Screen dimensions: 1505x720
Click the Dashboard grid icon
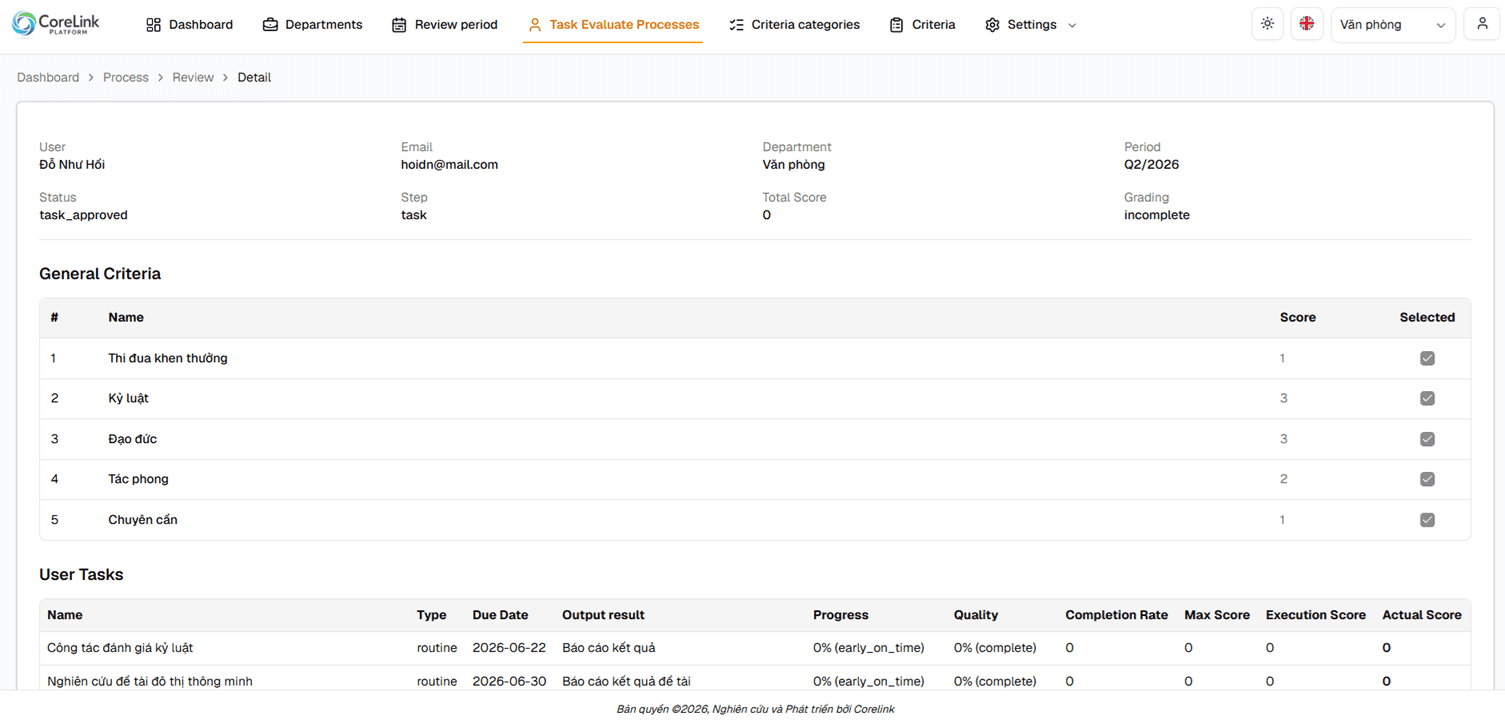click(x=153, y=25)
